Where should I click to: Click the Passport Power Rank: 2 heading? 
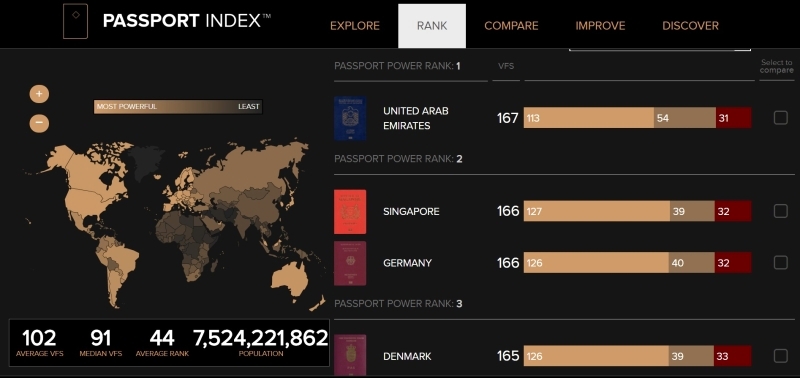(398, 159)
